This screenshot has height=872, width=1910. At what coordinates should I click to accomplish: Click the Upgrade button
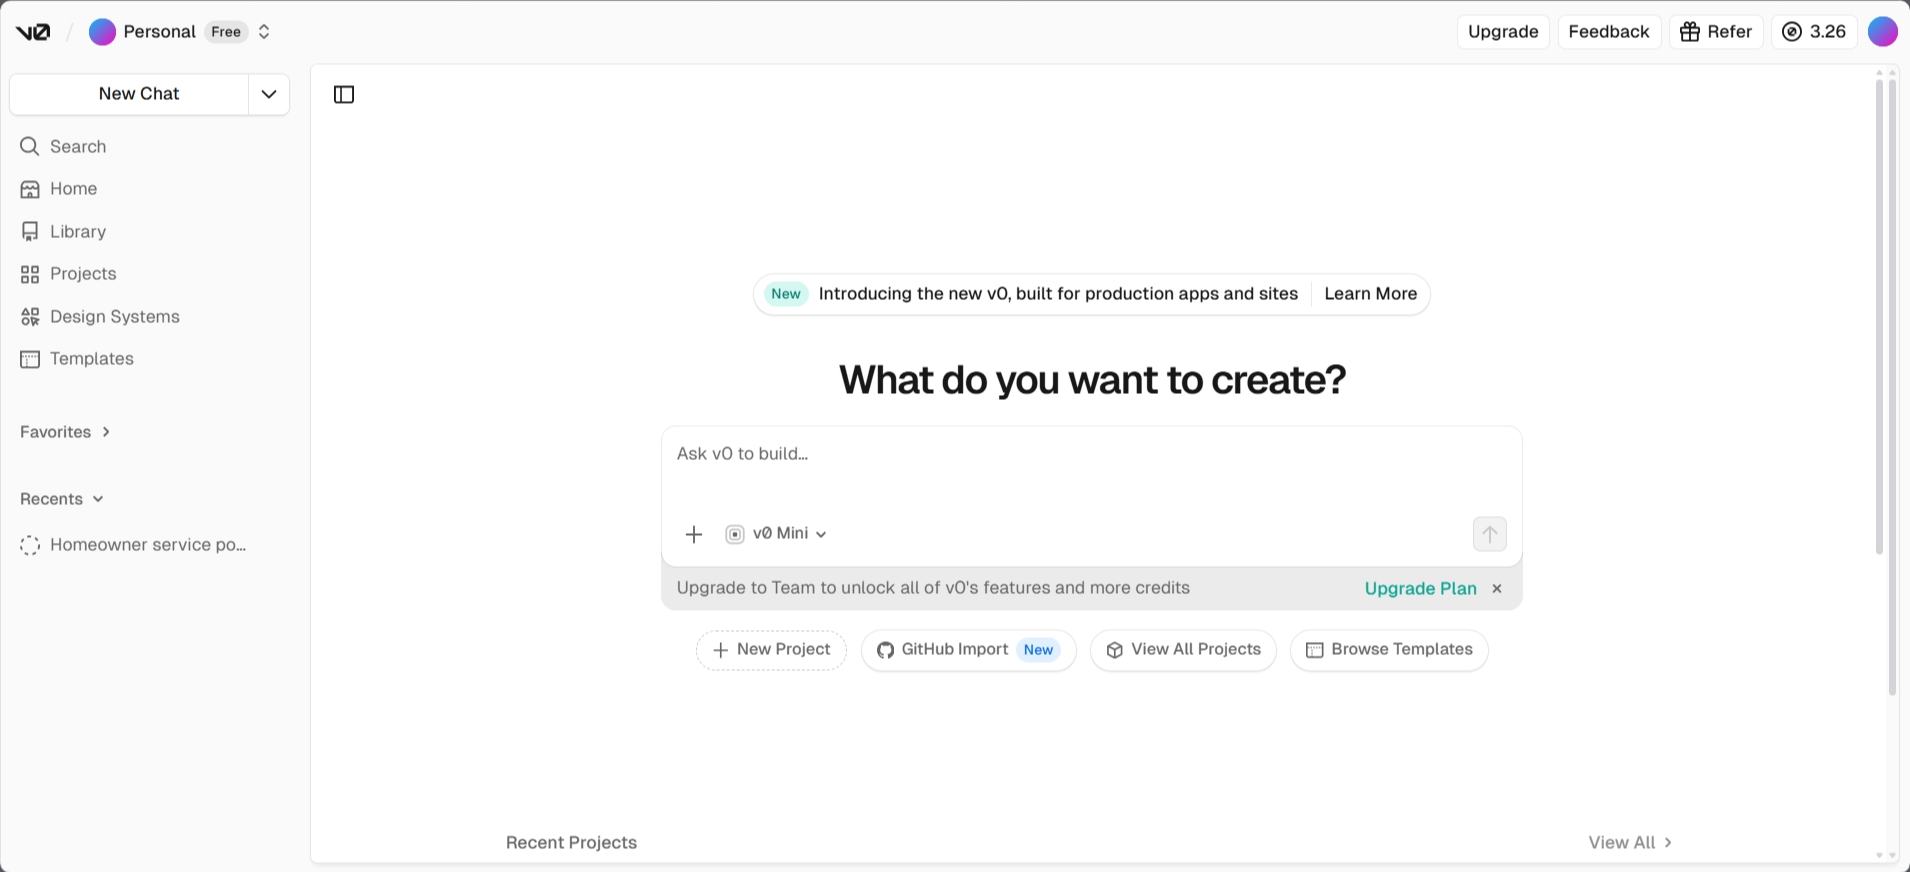coord(1503,32)
